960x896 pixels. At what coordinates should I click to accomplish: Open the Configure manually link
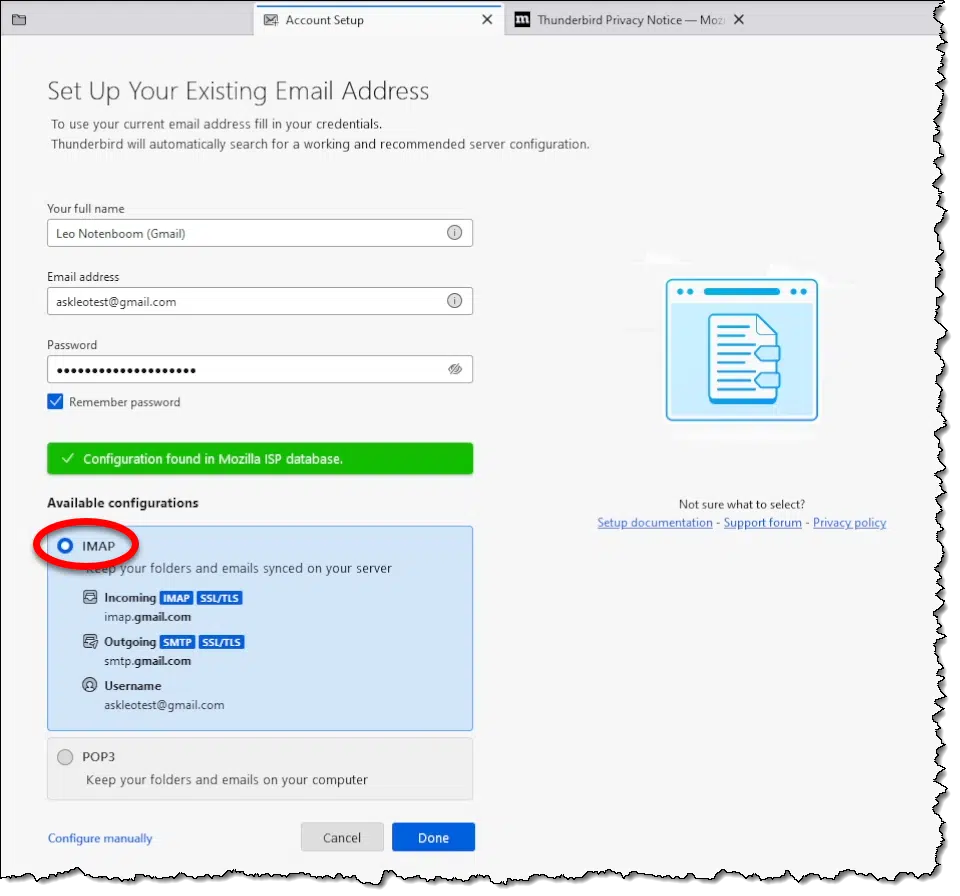coord(100,838)
